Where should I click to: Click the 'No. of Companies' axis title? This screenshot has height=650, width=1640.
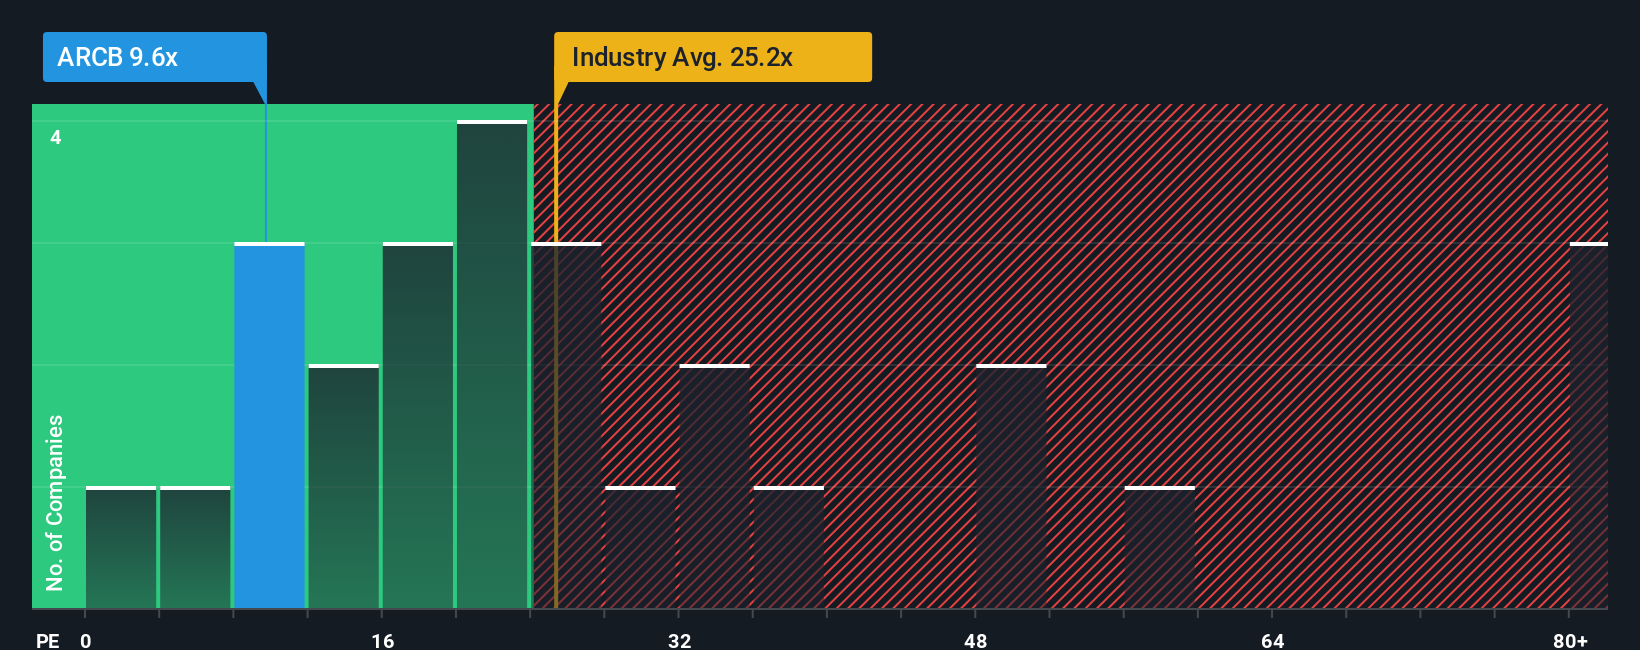[55, 503]
